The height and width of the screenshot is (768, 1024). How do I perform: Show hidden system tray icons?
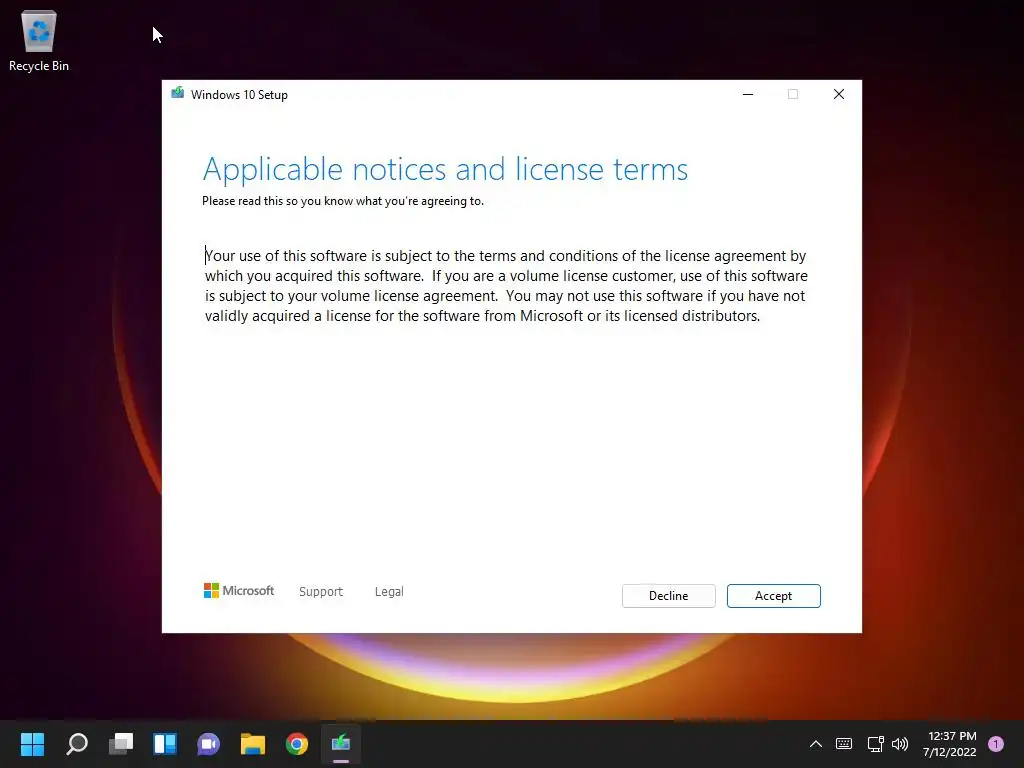point(816,744)
